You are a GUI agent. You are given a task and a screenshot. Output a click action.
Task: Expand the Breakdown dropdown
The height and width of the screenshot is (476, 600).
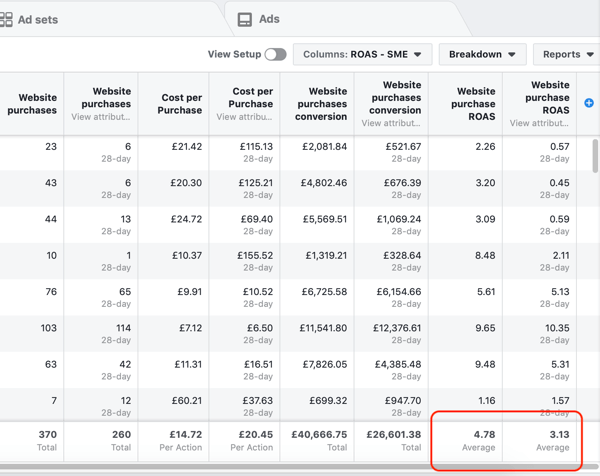pos(482,54)
